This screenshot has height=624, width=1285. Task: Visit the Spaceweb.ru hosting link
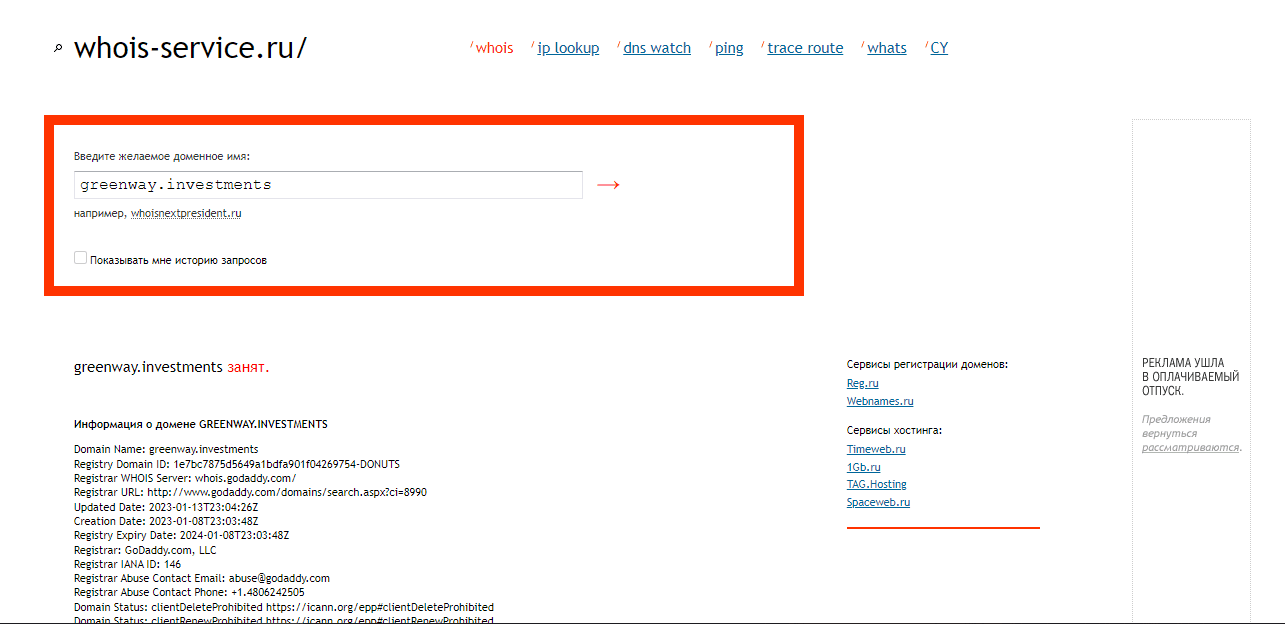tap(878, 502)
